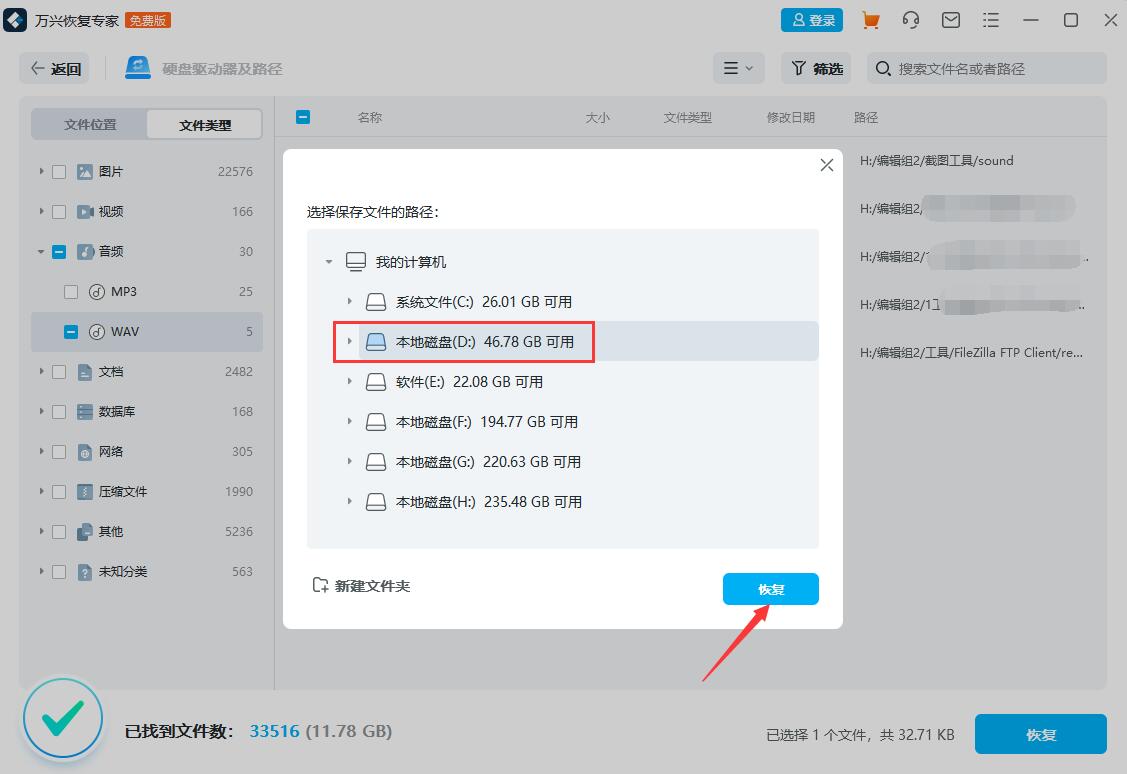This screenshot has height=774, width=1127.
Task: Expand the 本地磁盘(D:) drive
Action: [349, 341]
